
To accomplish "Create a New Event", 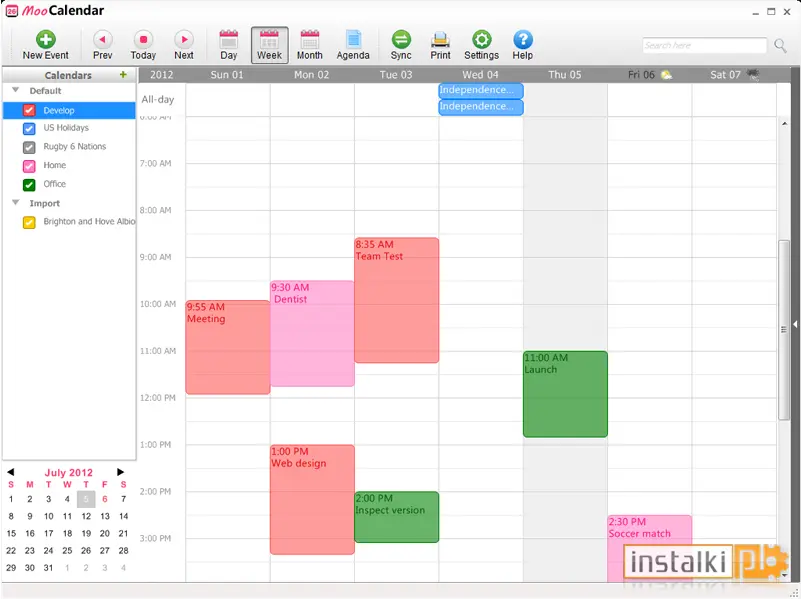I will pyautogui.click(x=45, y=45).
